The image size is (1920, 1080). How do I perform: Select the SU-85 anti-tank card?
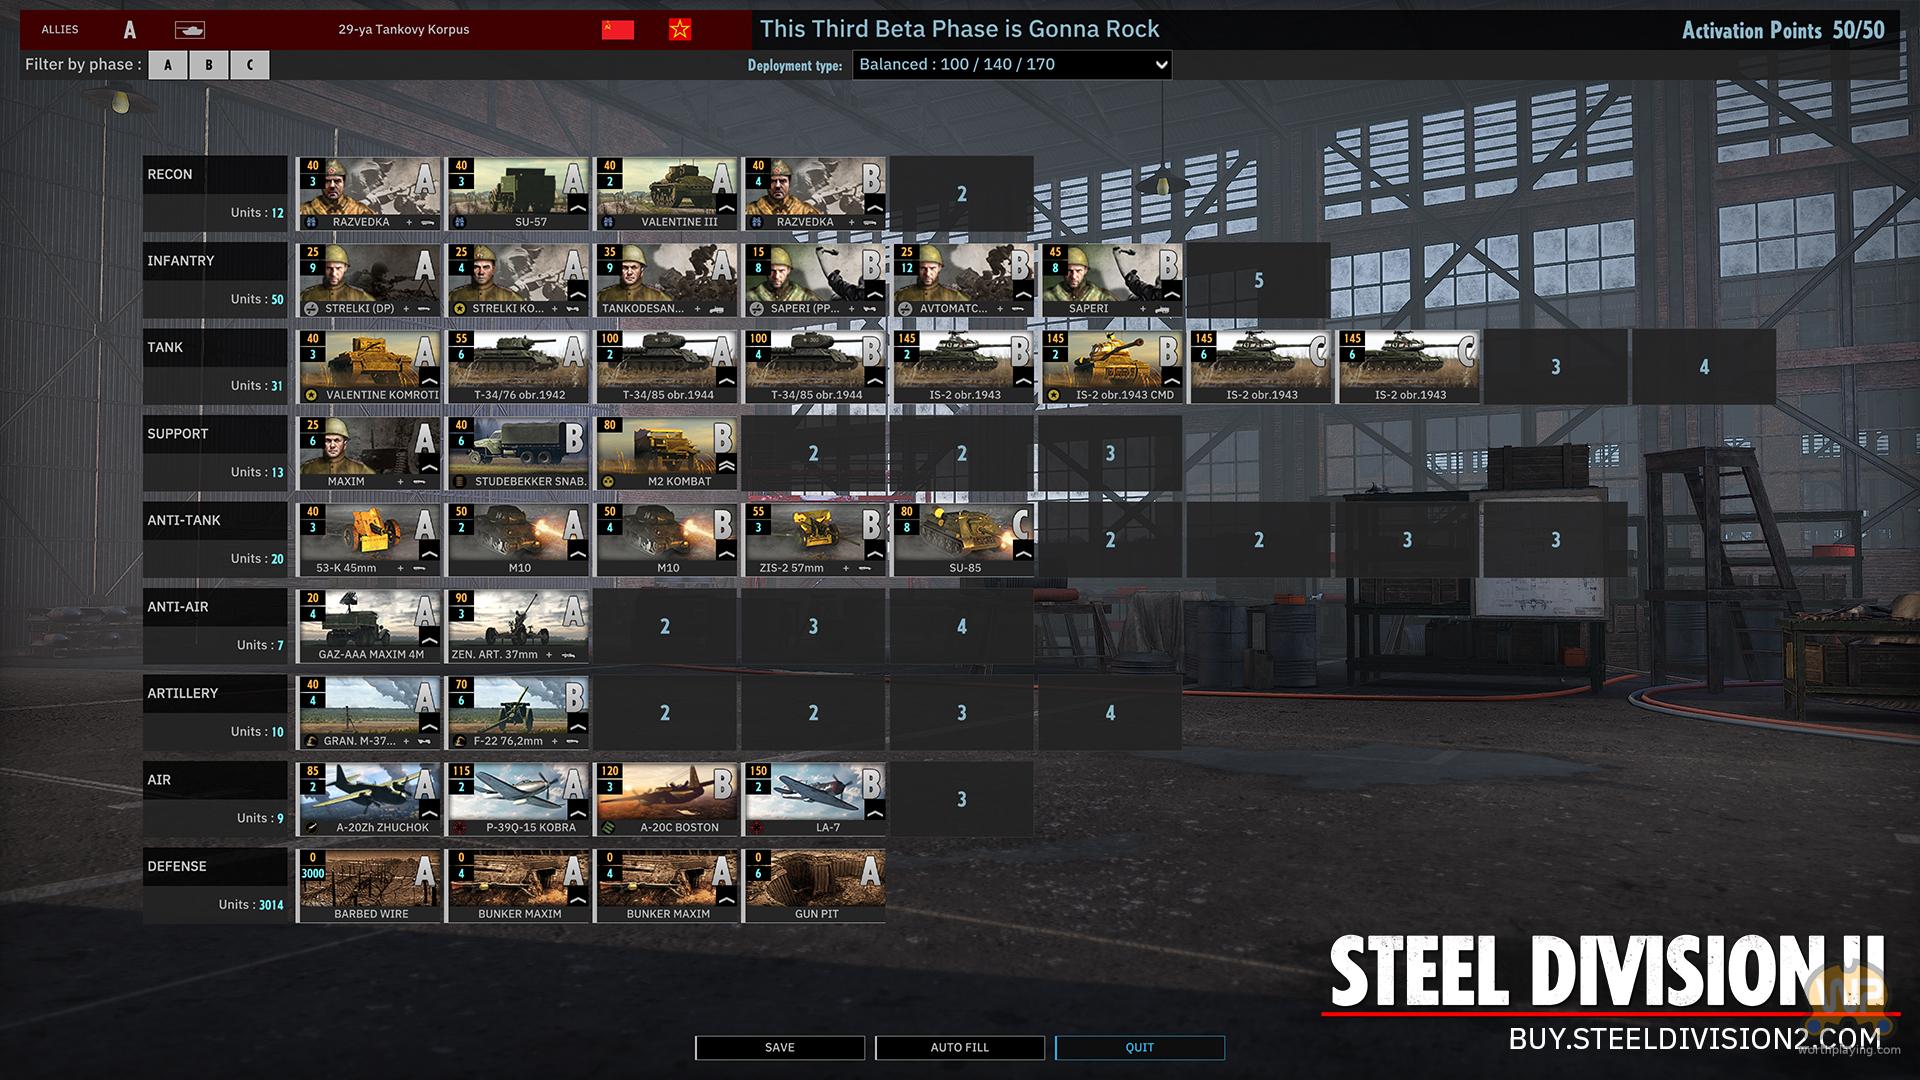tap(963, 539)
